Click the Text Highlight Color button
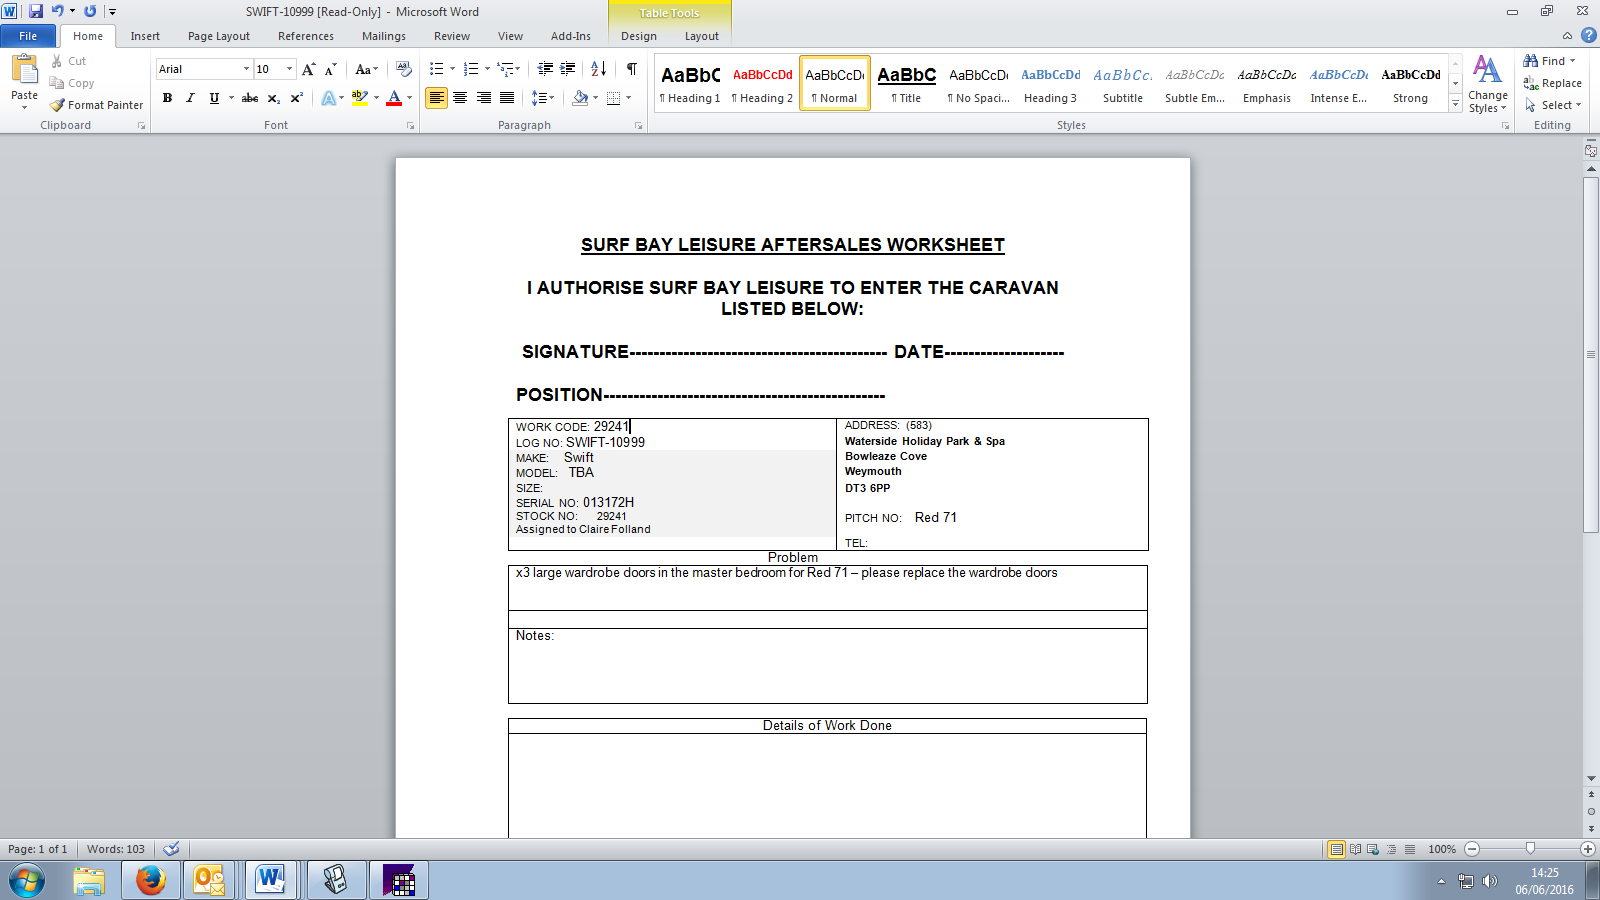Viewport: 1600px width, 900px height. point(360,98)
